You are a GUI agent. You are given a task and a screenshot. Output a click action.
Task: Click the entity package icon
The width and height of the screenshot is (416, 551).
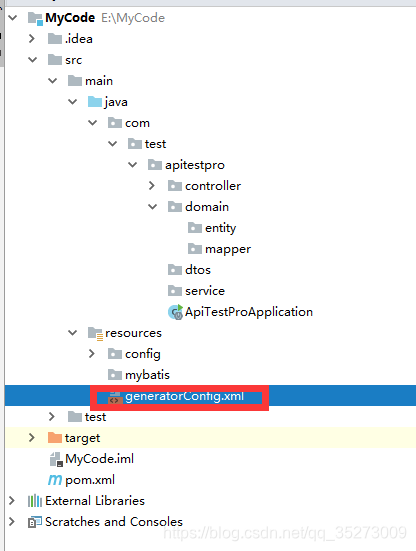click(x=195, y=228)
